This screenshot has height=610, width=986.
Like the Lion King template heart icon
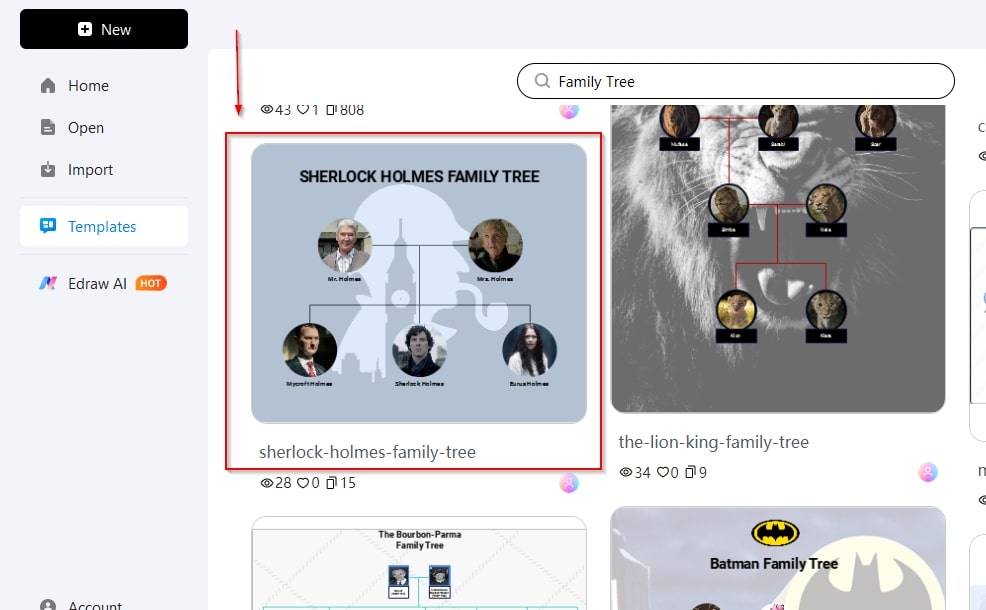click(x=663, y=472)
